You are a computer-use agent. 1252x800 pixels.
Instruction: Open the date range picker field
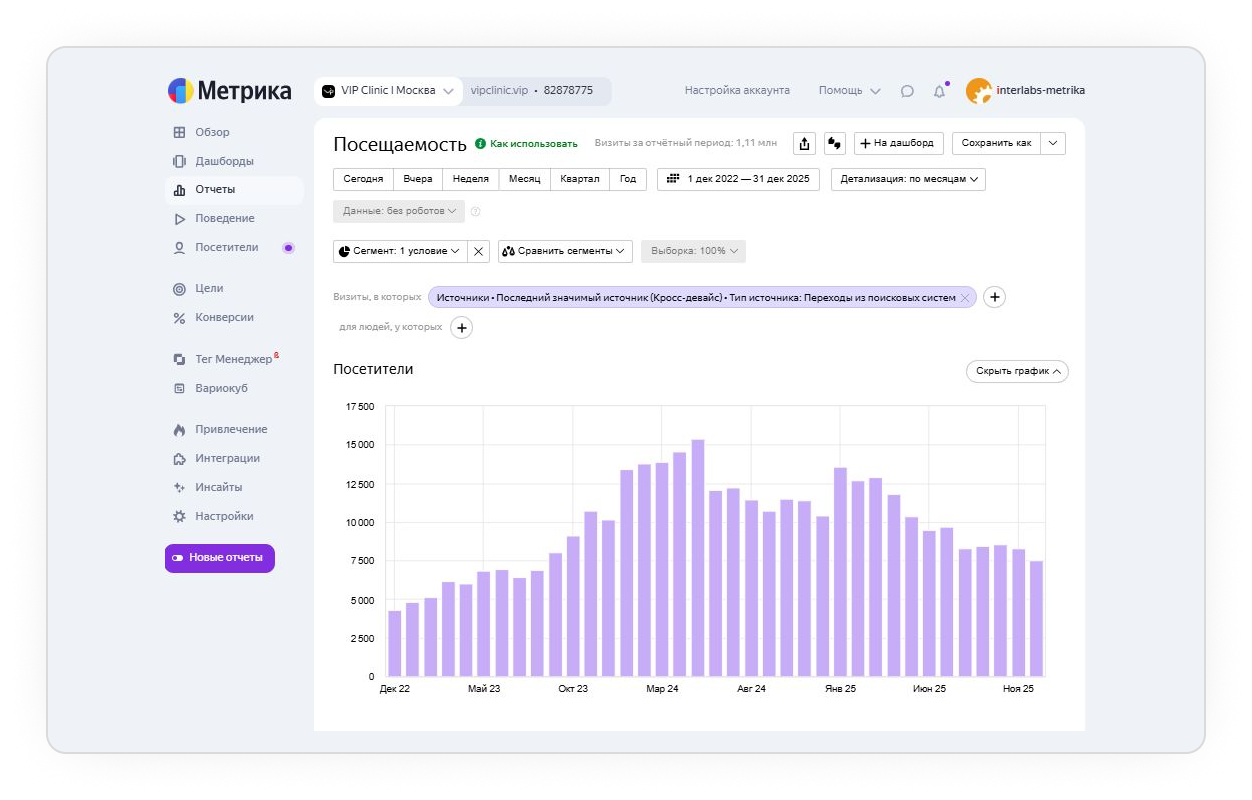coord(738,179)
